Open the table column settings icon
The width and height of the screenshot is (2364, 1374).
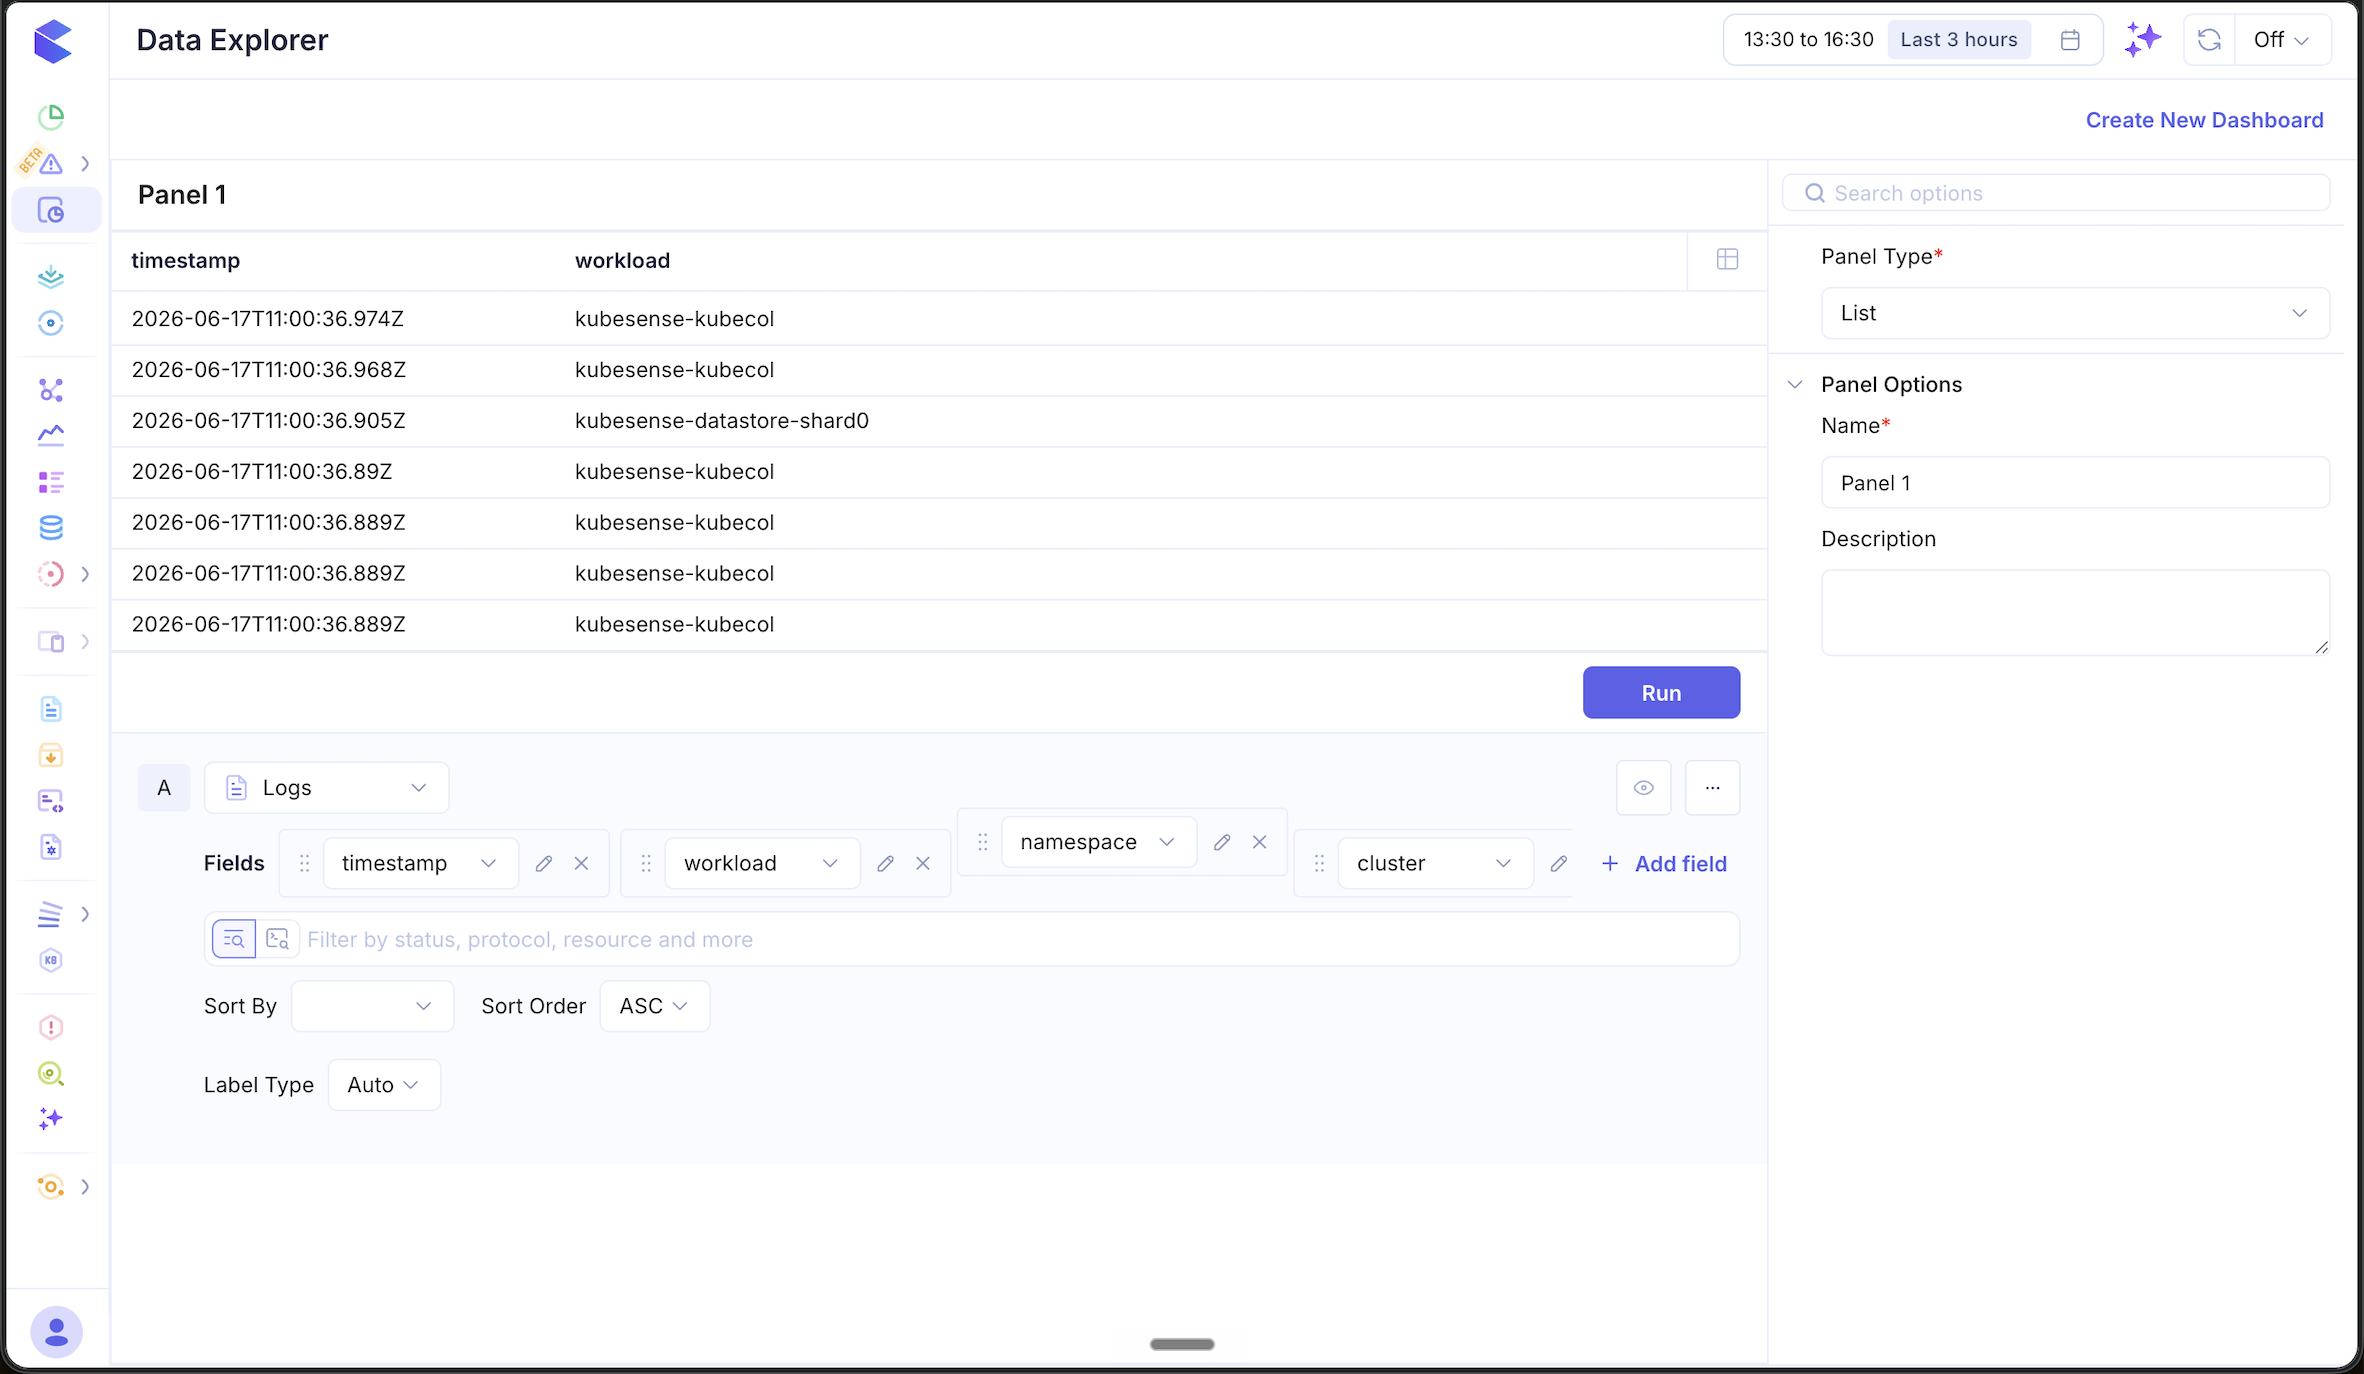click(x=1727, y=260)
